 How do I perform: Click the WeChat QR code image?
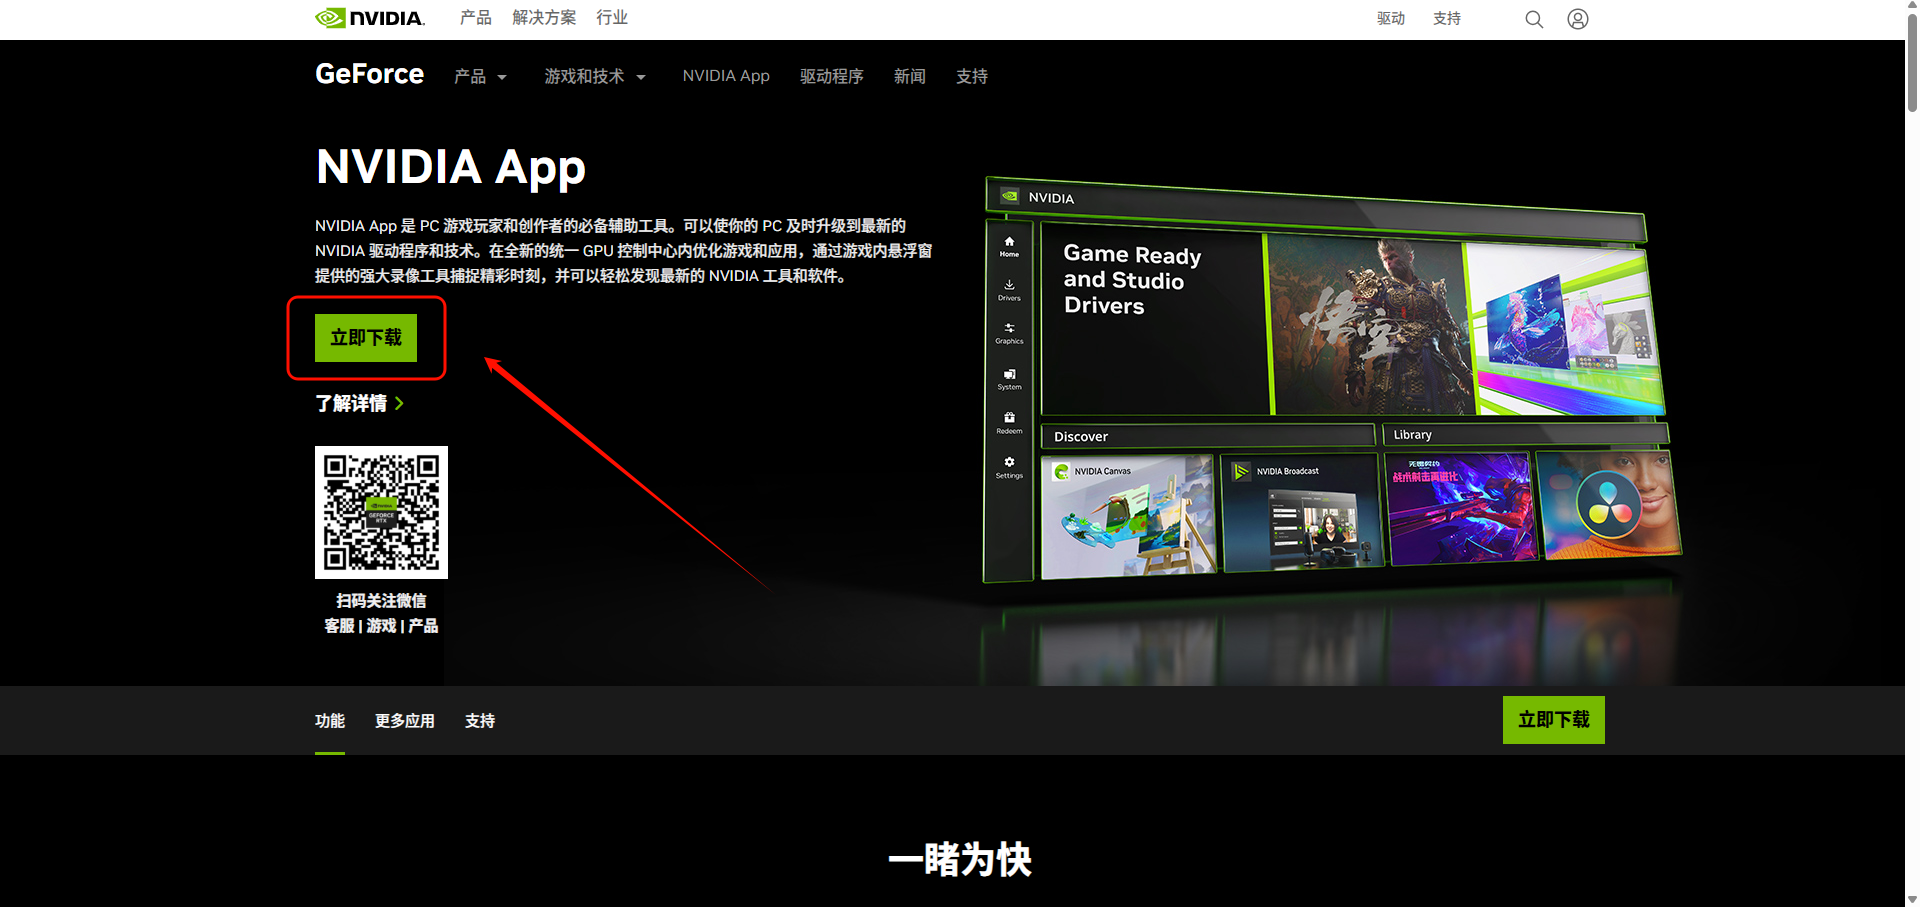(381, 512)
